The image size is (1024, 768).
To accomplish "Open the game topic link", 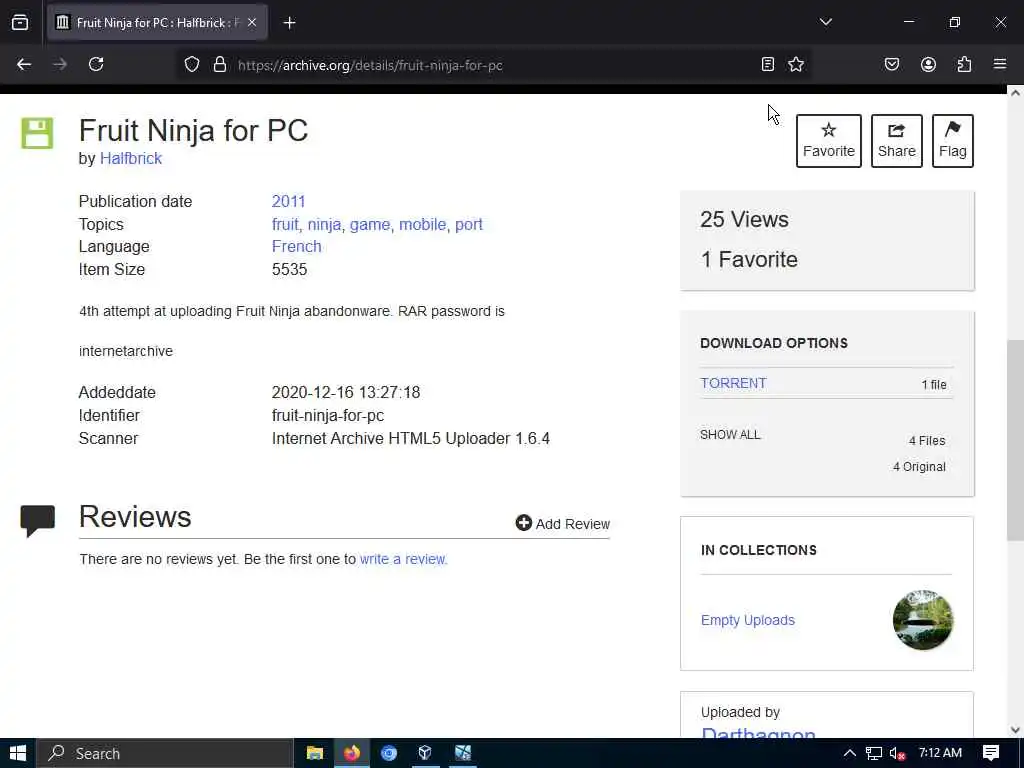I will (x=370, y=224).
